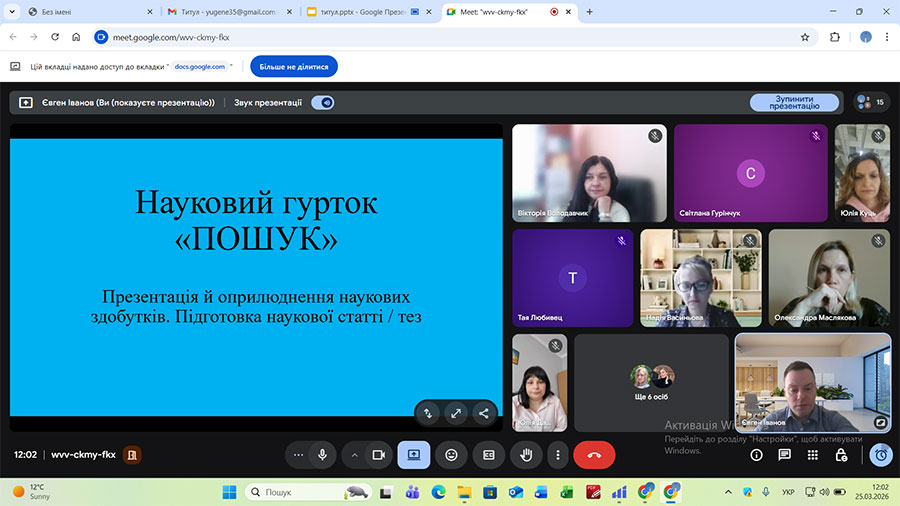The width and height of the screenshot is (900, 506).
Task: Toggle the camera button
Action: [x=379, y=455]
